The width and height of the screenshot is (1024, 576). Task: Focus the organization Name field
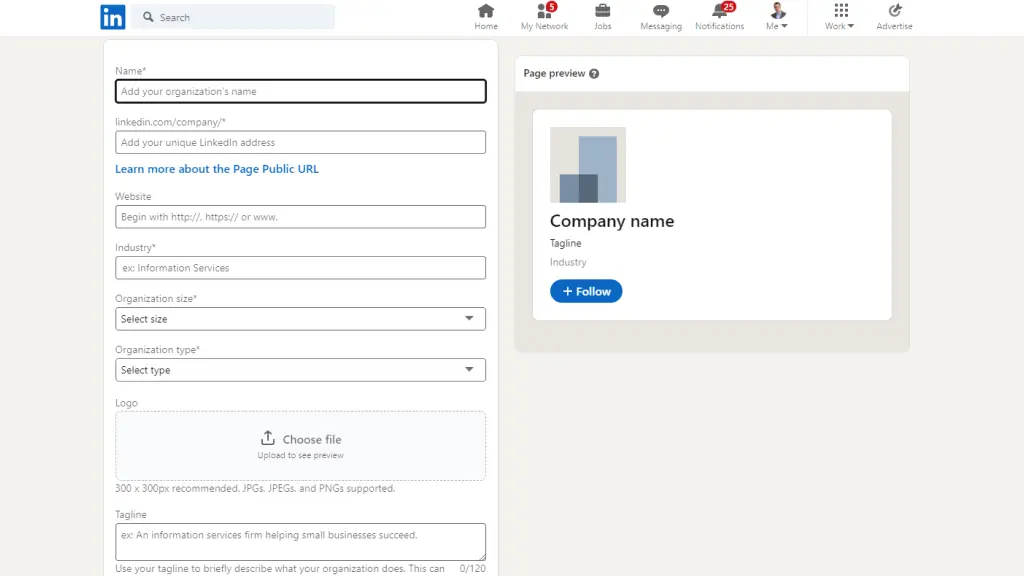coord(300,91)
